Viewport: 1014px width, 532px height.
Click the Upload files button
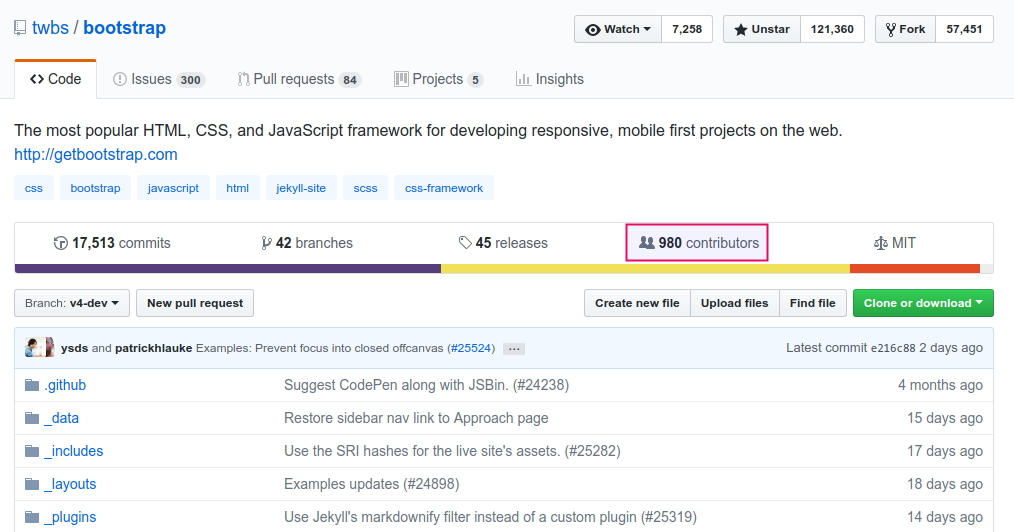point(735,303)
